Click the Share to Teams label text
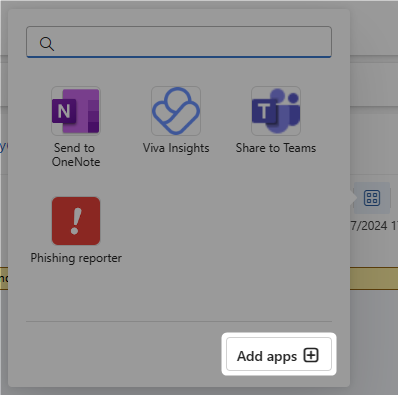The image size is (398, 395). 276,148
